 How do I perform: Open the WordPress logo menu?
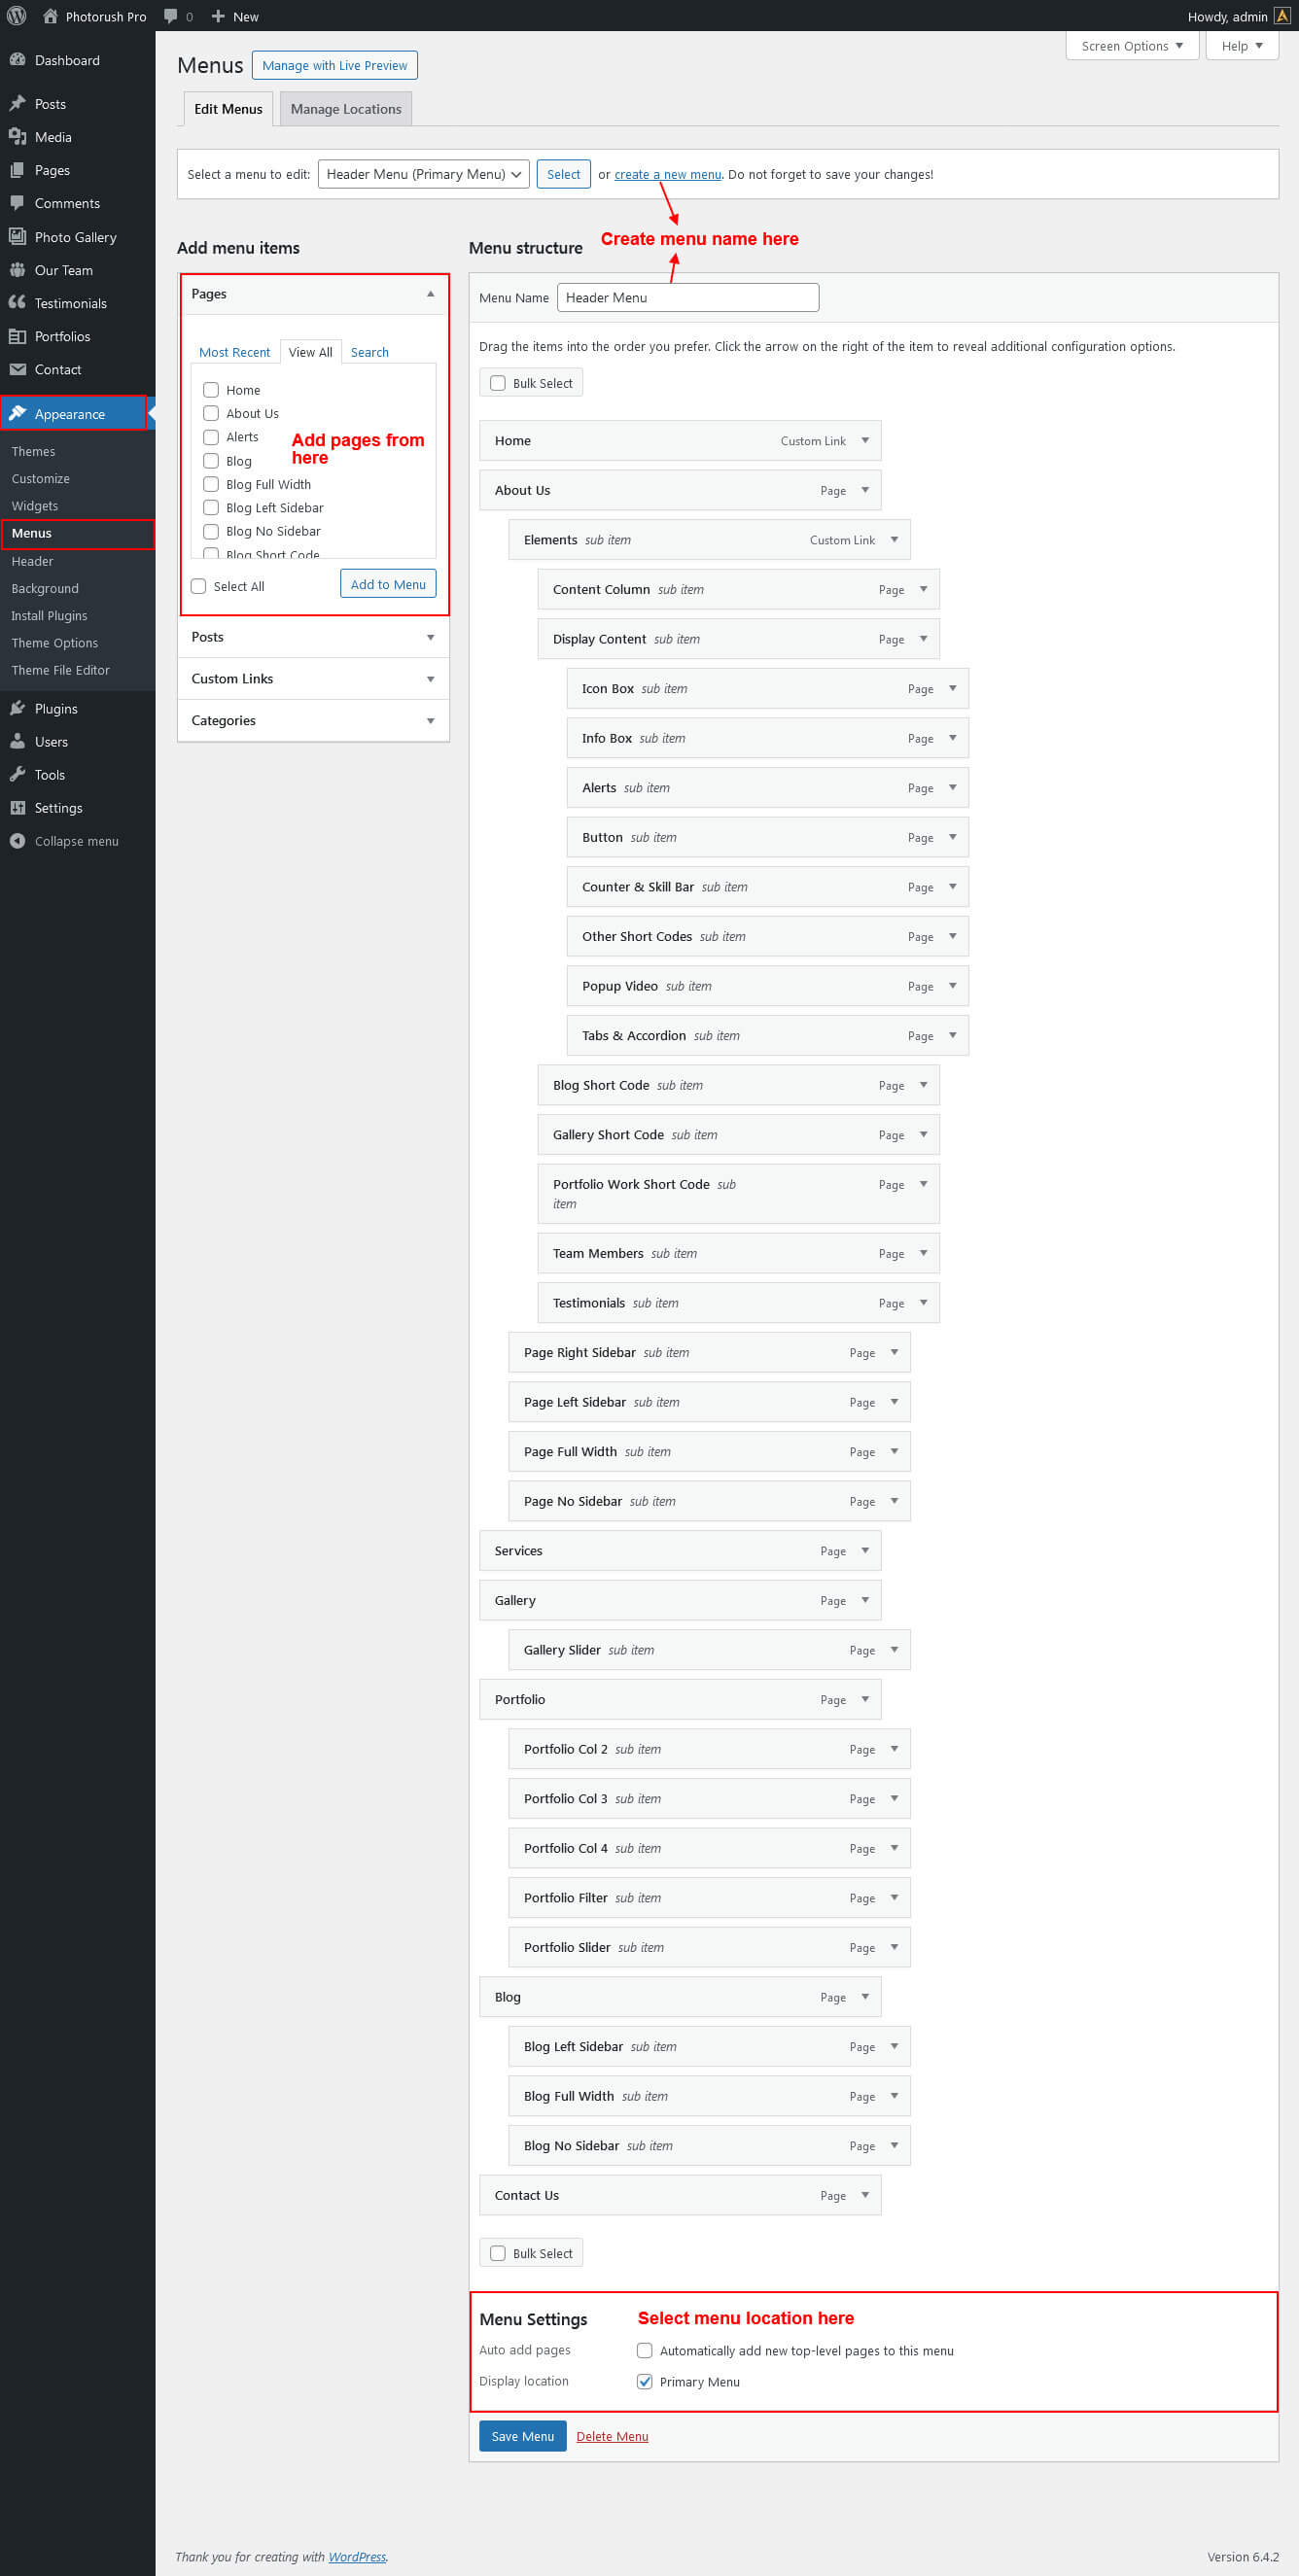[16, 16]
